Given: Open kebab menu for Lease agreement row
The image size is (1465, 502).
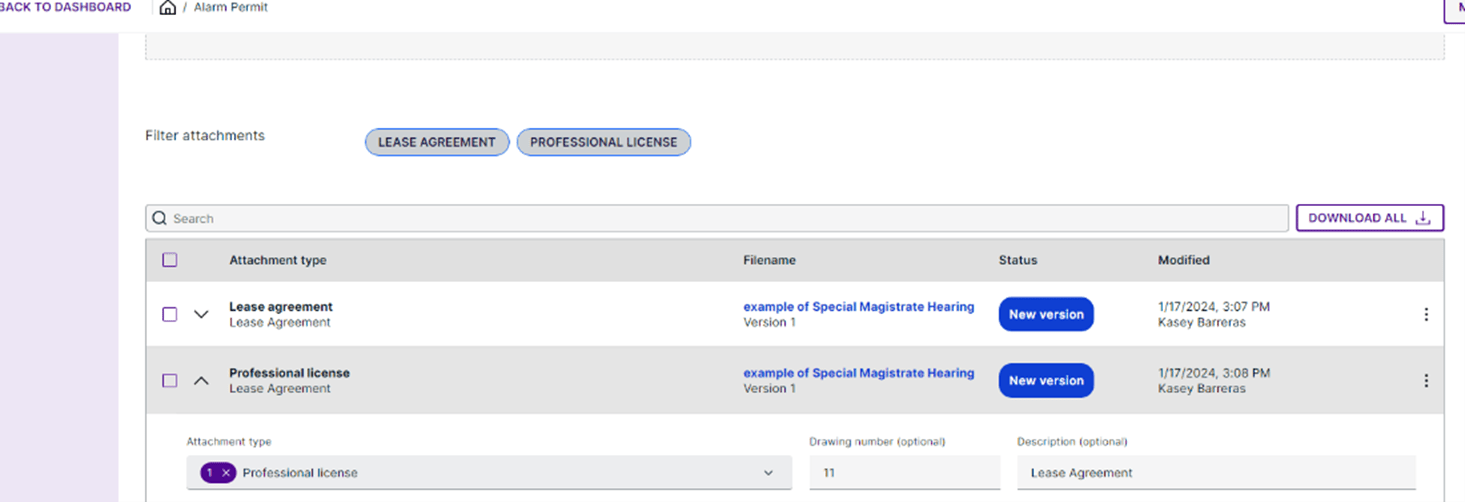Looking at the screenshot, I should (1426, 314).
